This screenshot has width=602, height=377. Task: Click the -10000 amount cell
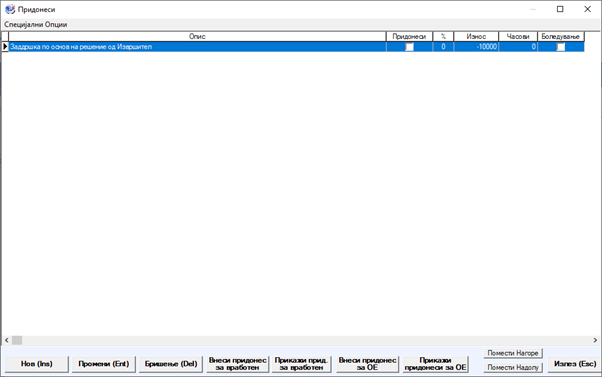pyautogui.click(x=476, y=47)
